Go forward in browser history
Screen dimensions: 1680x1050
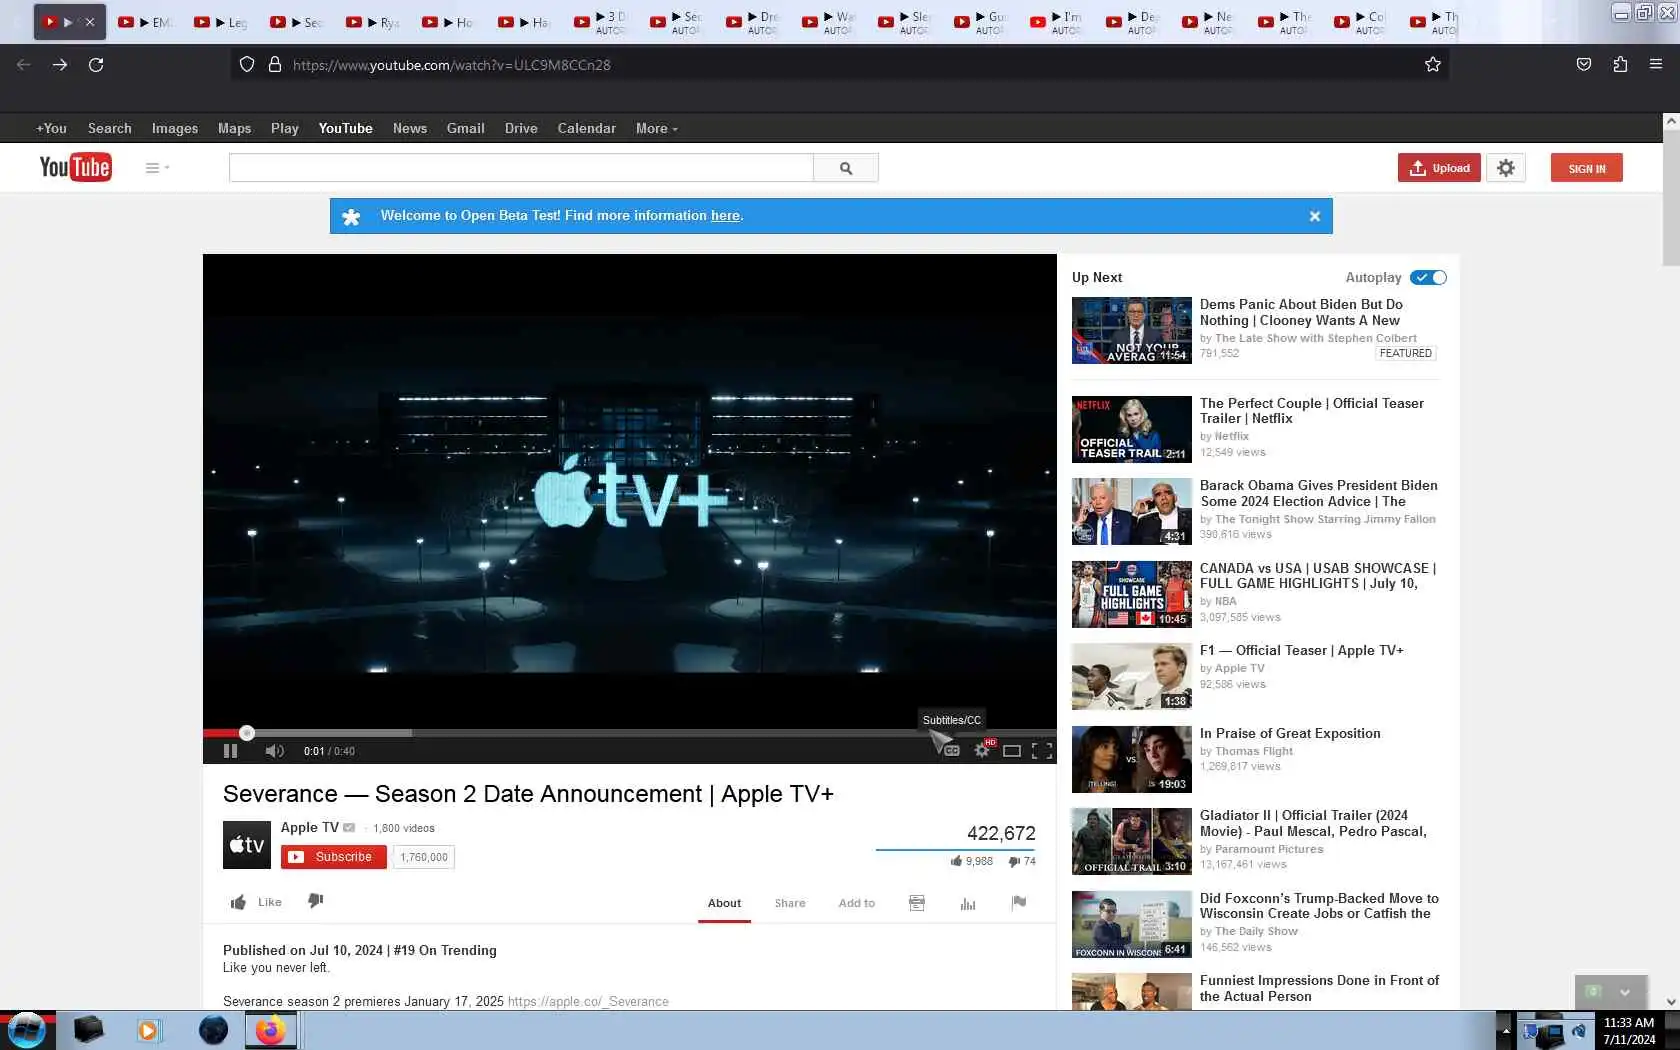tap(60, 65)
